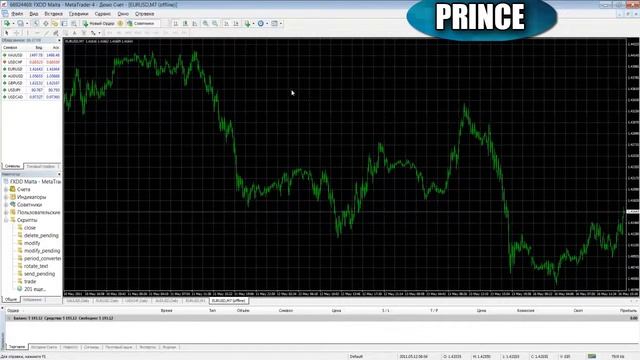Open the Periods clock icon
The width and height of the screenshot is (640, 360).
click(261, 24)
